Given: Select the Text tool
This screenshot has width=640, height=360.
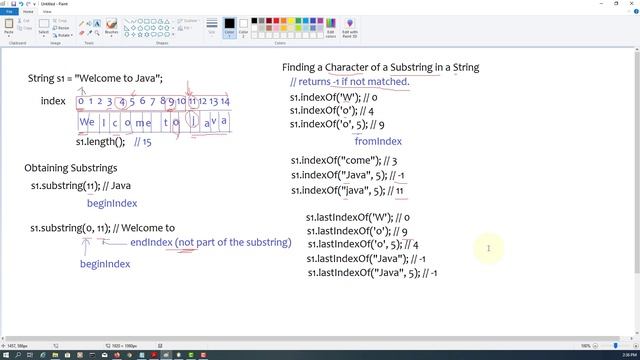Looking at the screenshot, I should [x=97, y=23].
